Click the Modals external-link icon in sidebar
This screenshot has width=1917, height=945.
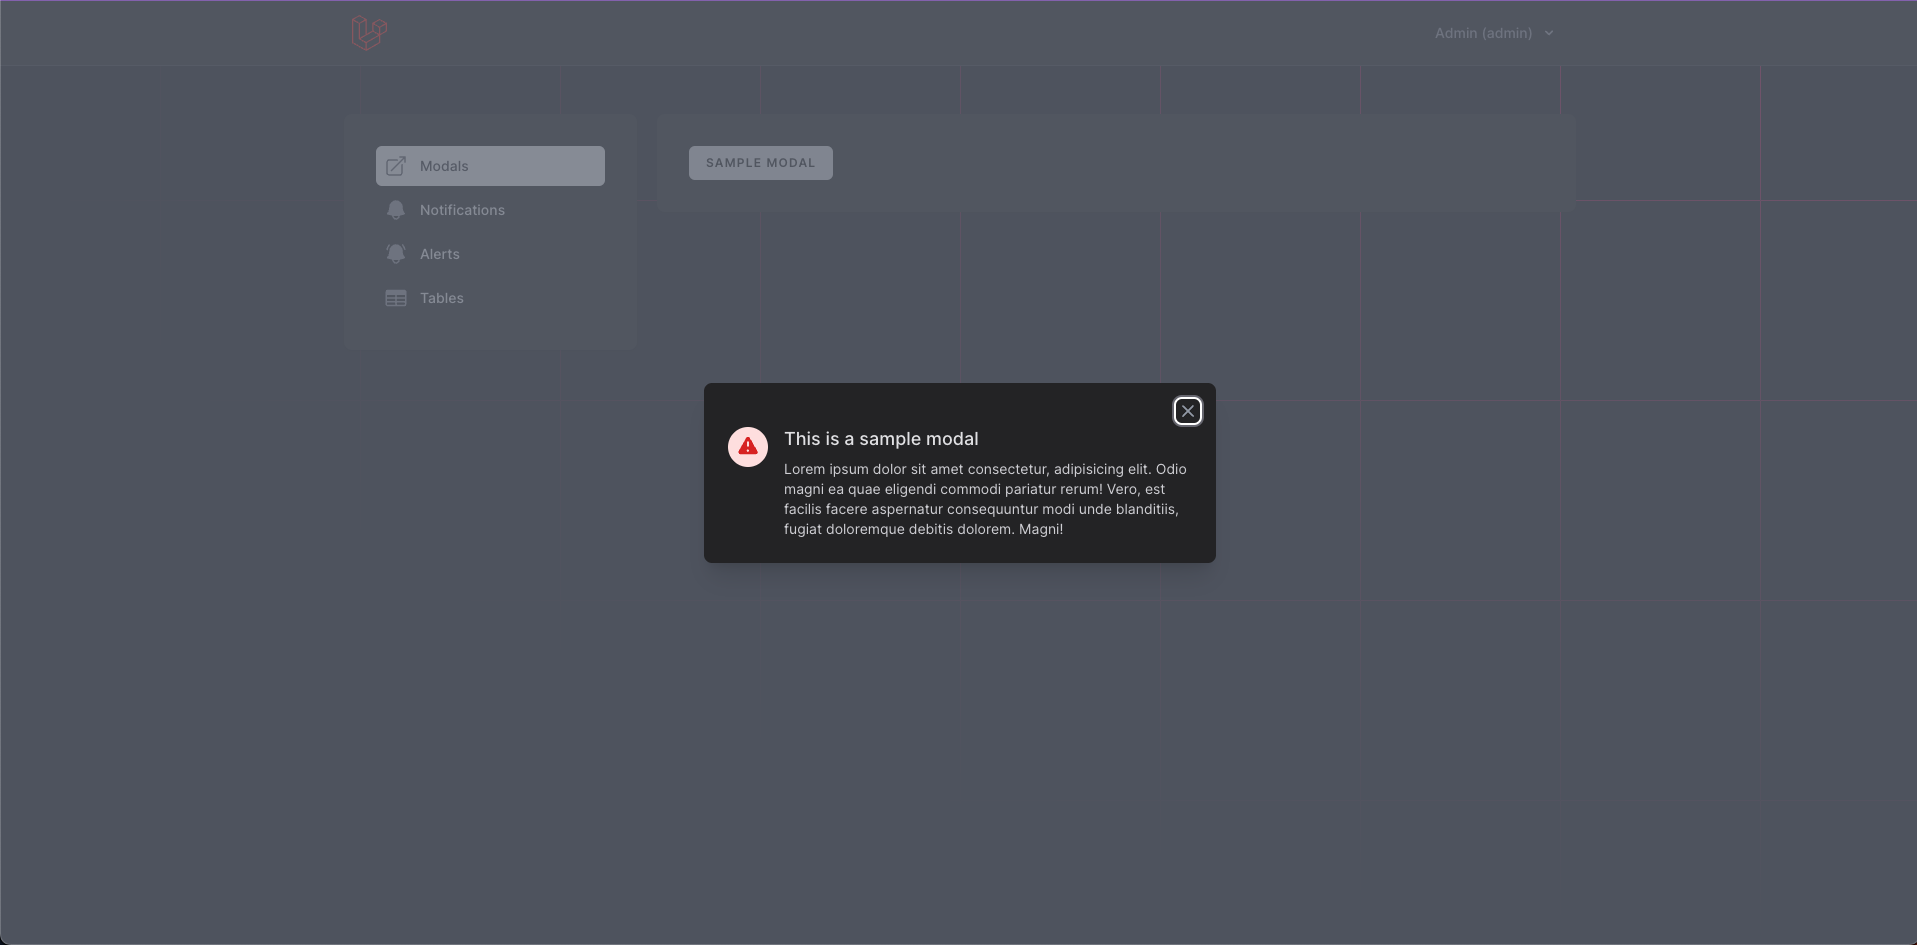point(396,166)
